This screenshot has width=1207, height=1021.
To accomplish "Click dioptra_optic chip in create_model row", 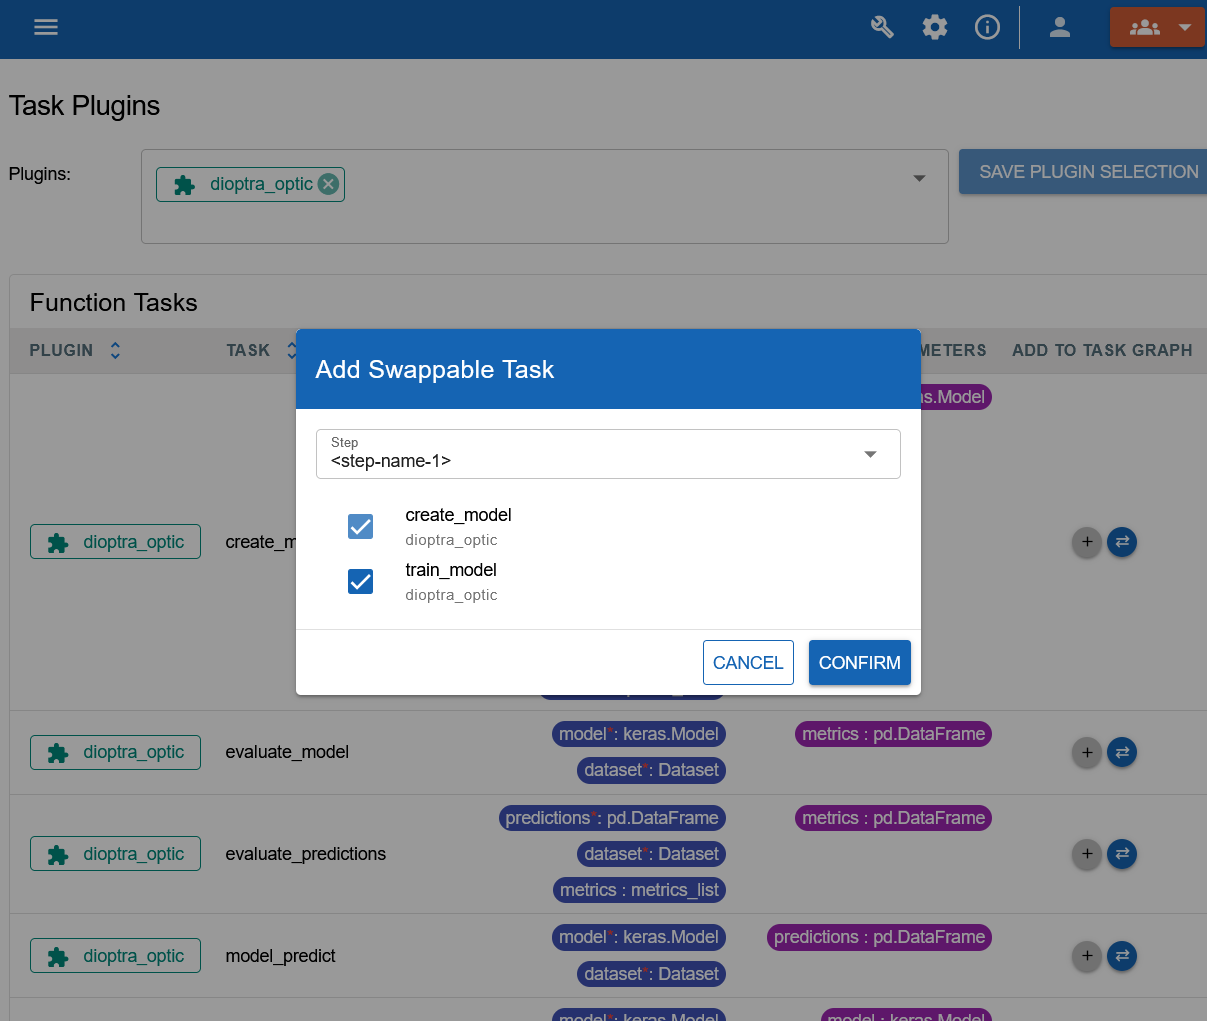I will coord(115,542).
